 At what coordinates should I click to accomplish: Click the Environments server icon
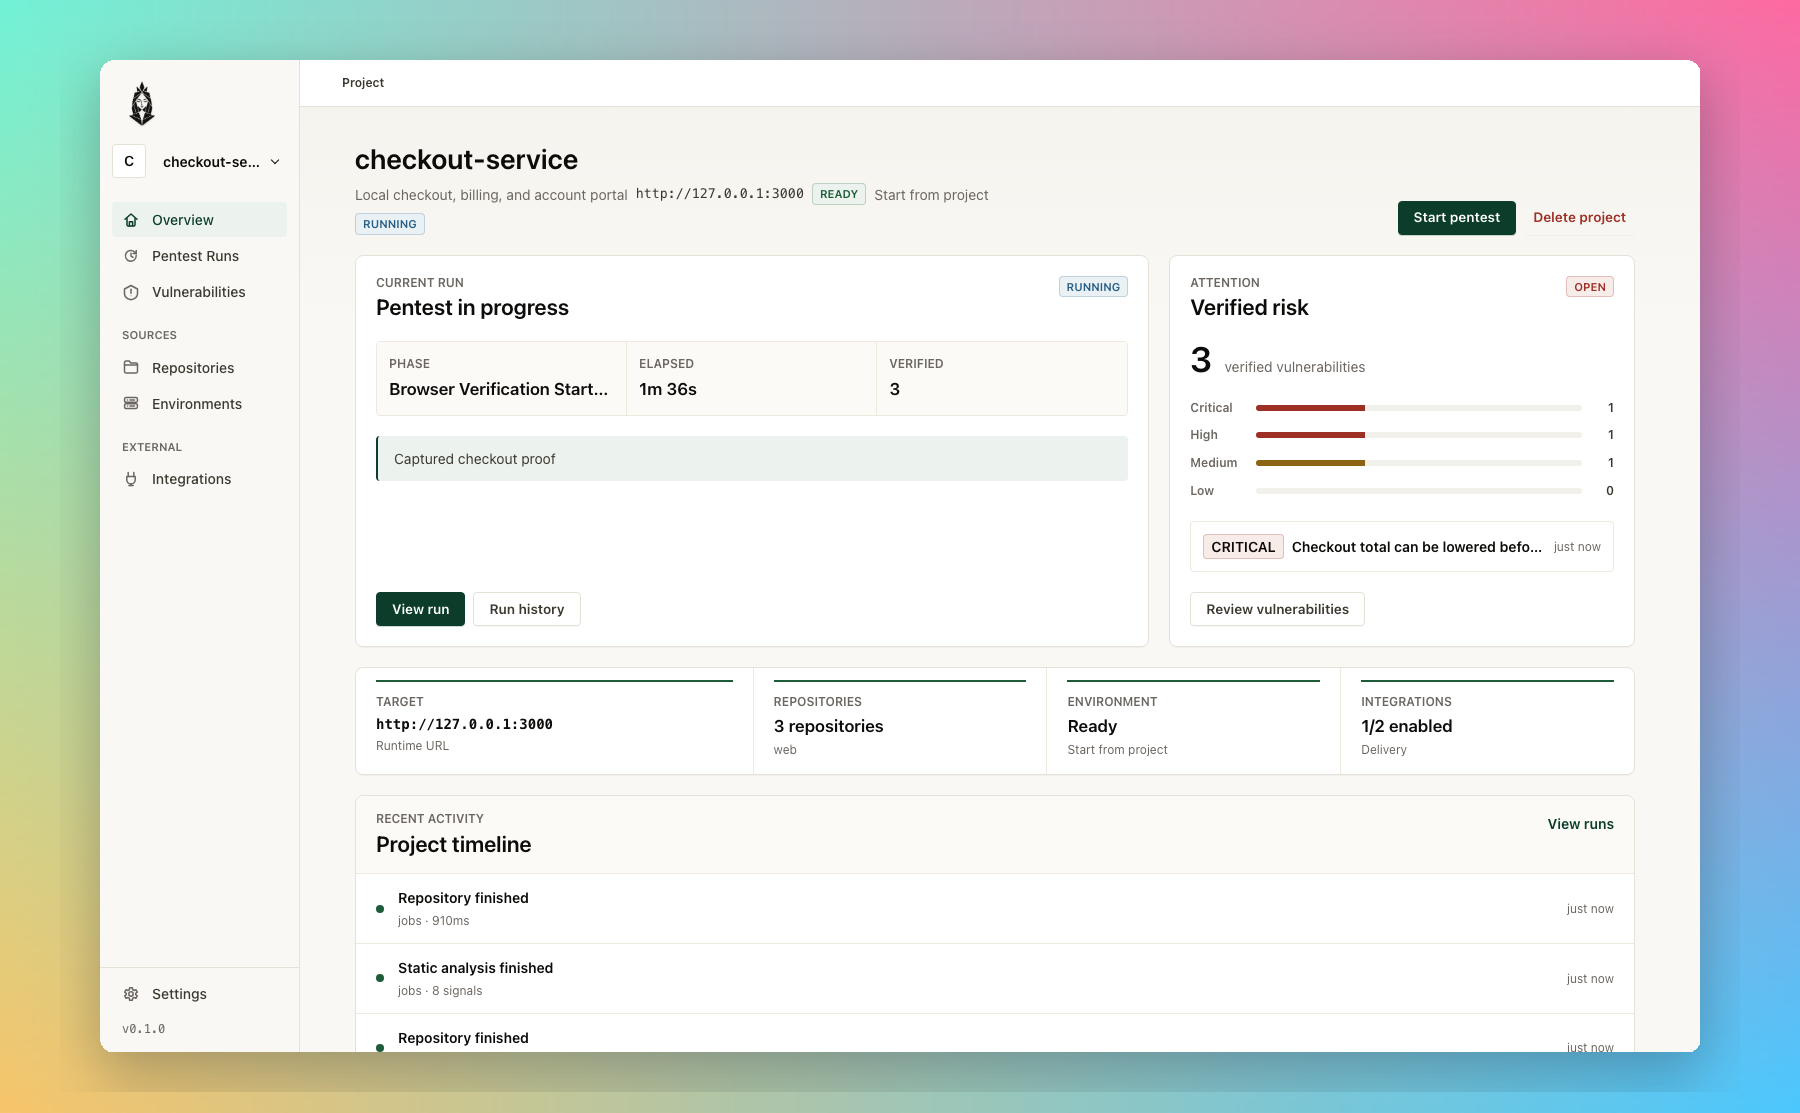click(131, 404)
